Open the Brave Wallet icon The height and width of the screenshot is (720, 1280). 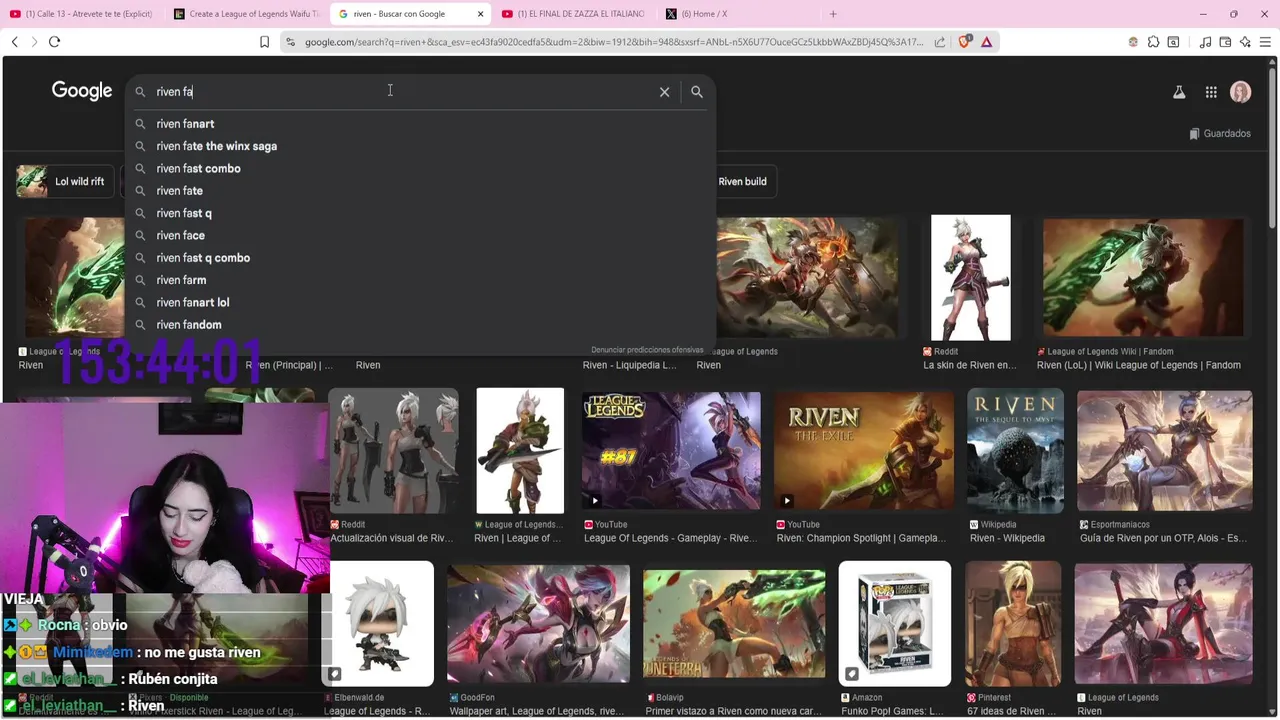[1225, 42]
